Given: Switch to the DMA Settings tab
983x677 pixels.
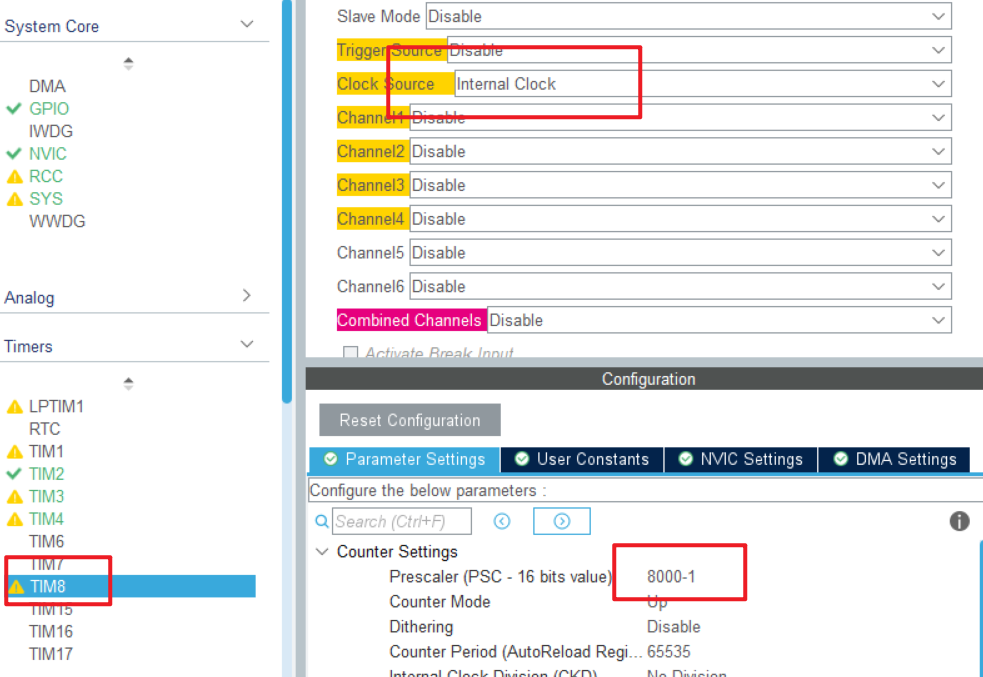Looking at the screenshot, I should tap(894, 459).
